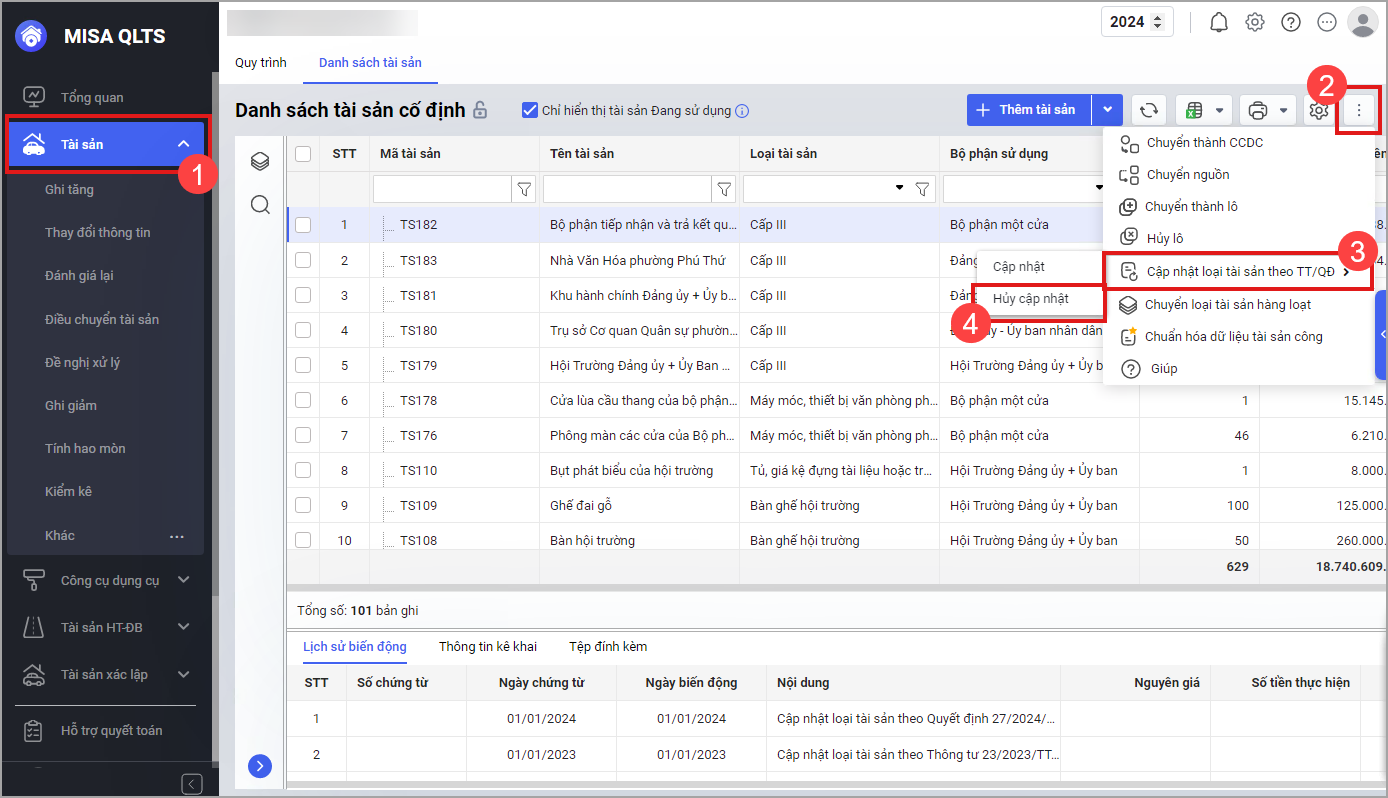Open the help question mark icon in header
Viewport: 1388px width, 798px height.
coord(1291,22)
